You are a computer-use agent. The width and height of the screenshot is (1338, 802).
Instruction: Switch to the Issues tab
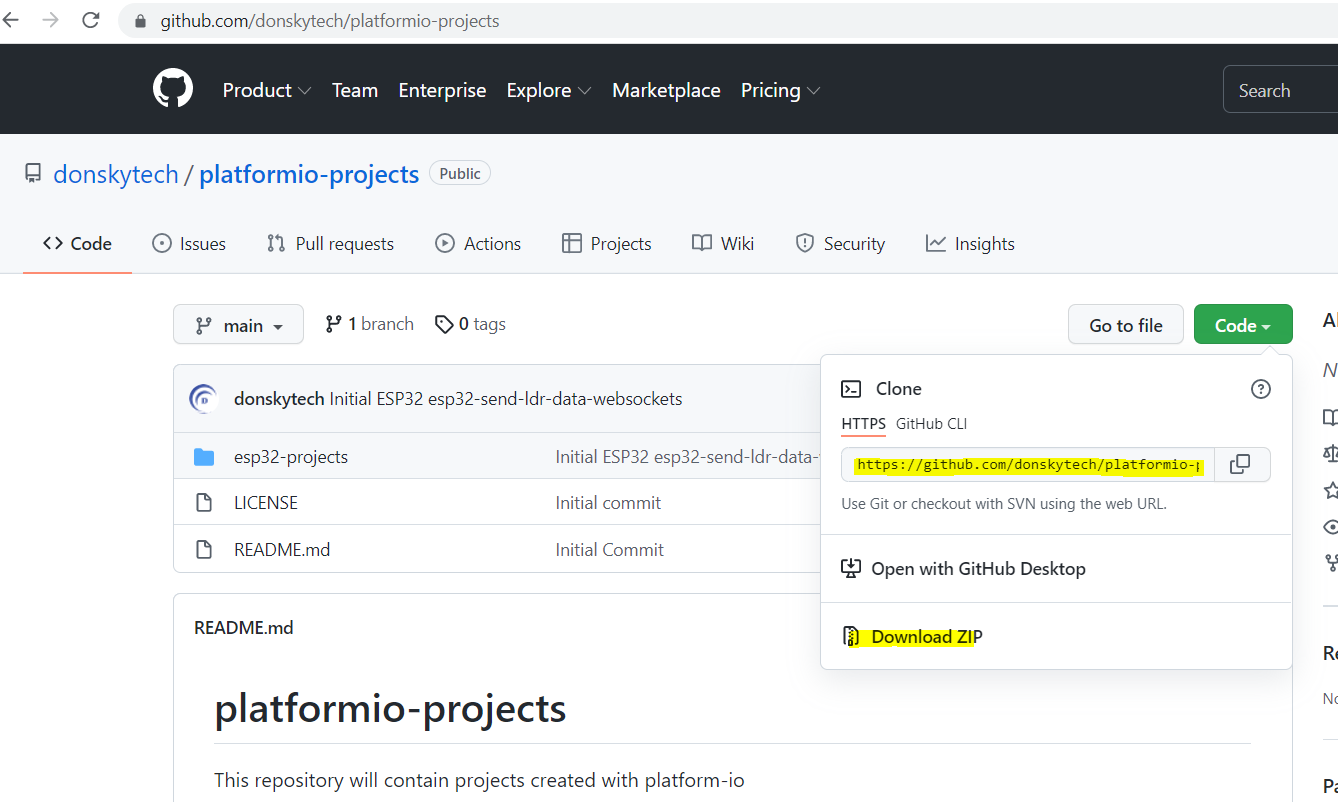pos(189,243)
